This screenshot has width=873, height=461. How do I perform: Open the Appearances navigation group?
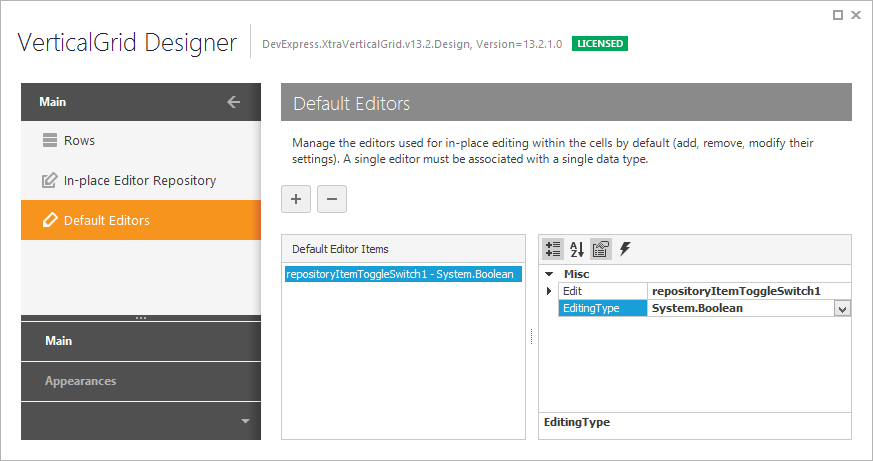(141, 381)
